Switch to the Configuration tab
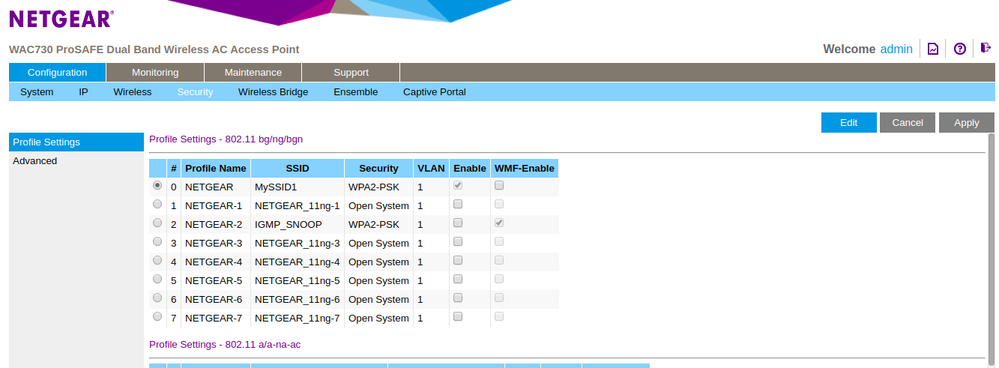Viewport: 999px width, 368px height. click(57, 73)
